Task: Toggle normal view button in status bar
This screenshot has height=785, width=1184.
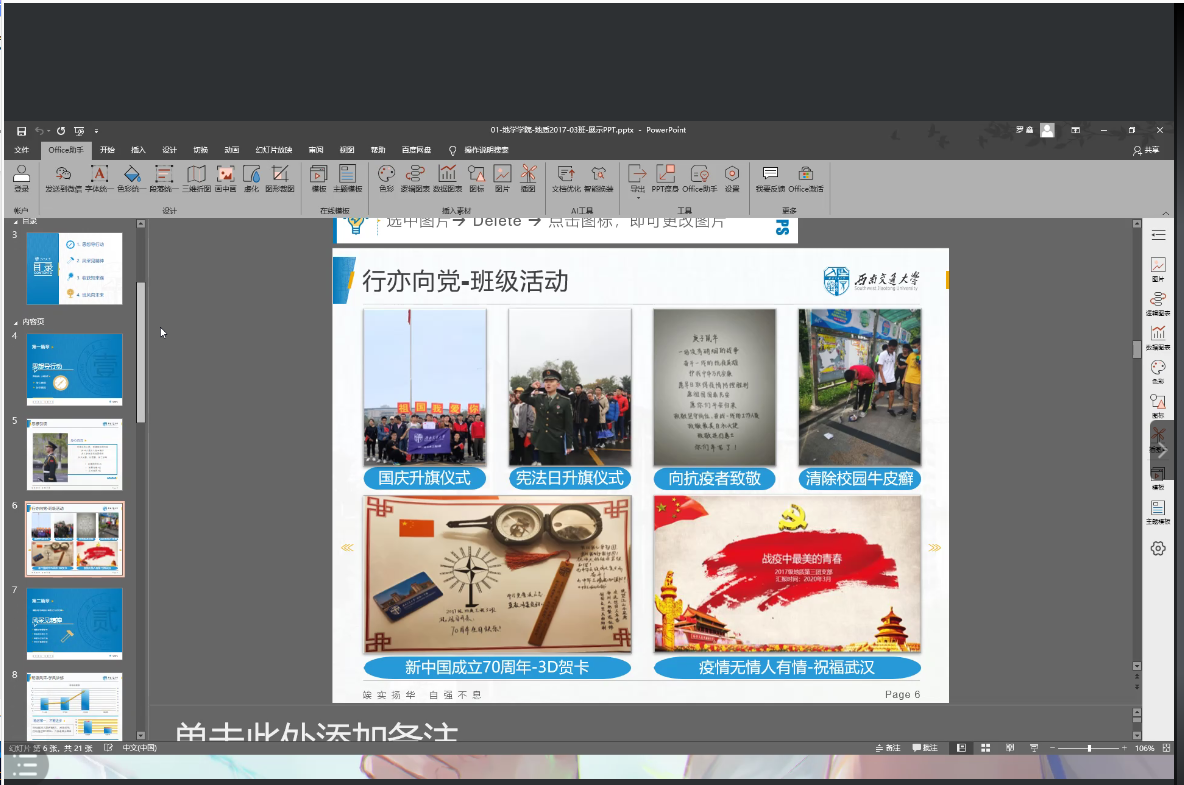Action: pyautogui.click(x=961, y=748)
